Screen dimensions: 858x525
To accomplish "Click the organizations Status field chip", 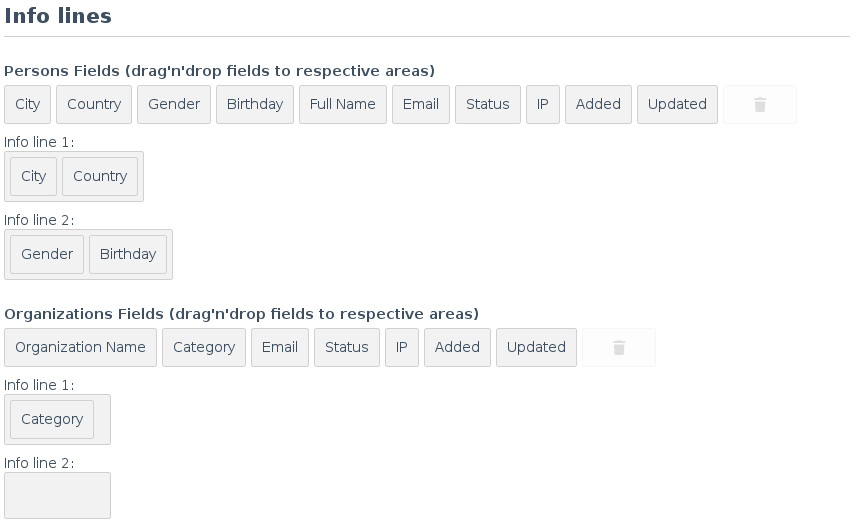I will [346, 347].
